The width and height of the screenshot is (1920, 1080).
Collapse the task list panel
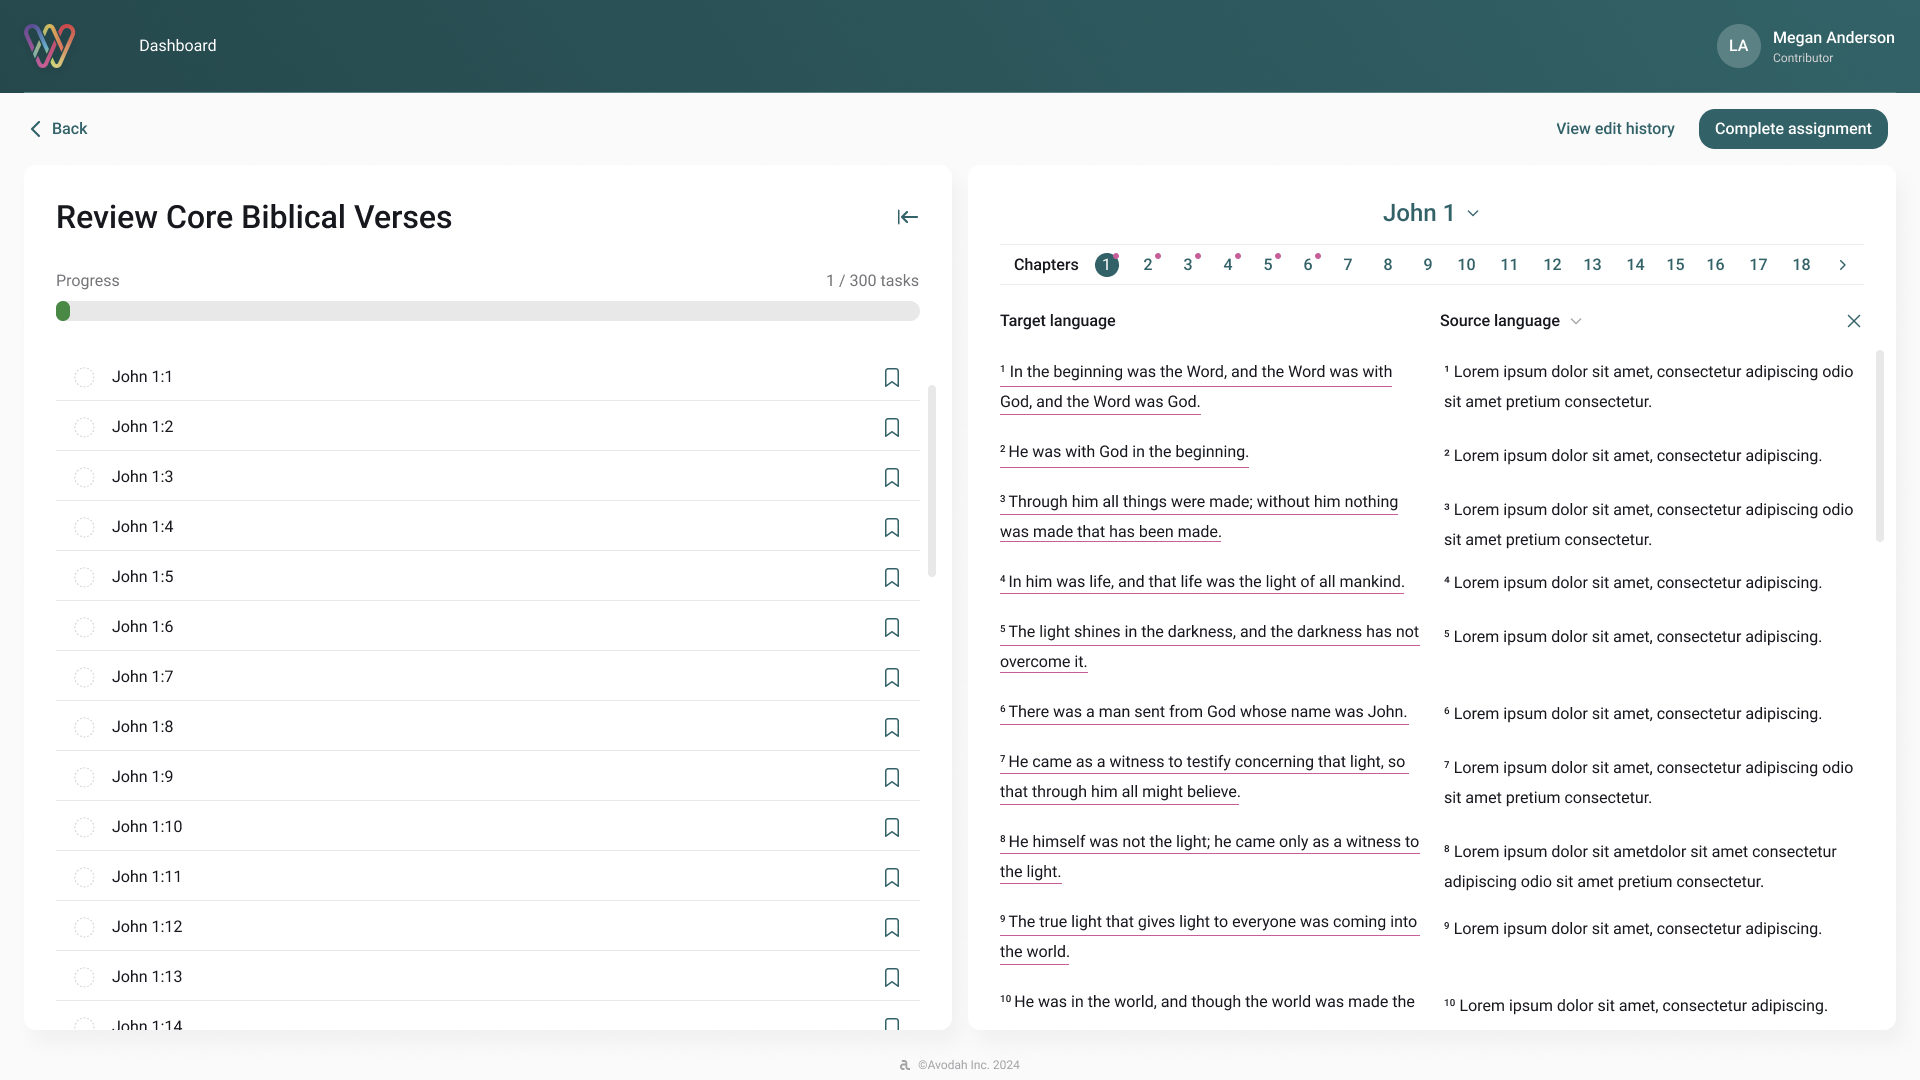coord(907,217)
